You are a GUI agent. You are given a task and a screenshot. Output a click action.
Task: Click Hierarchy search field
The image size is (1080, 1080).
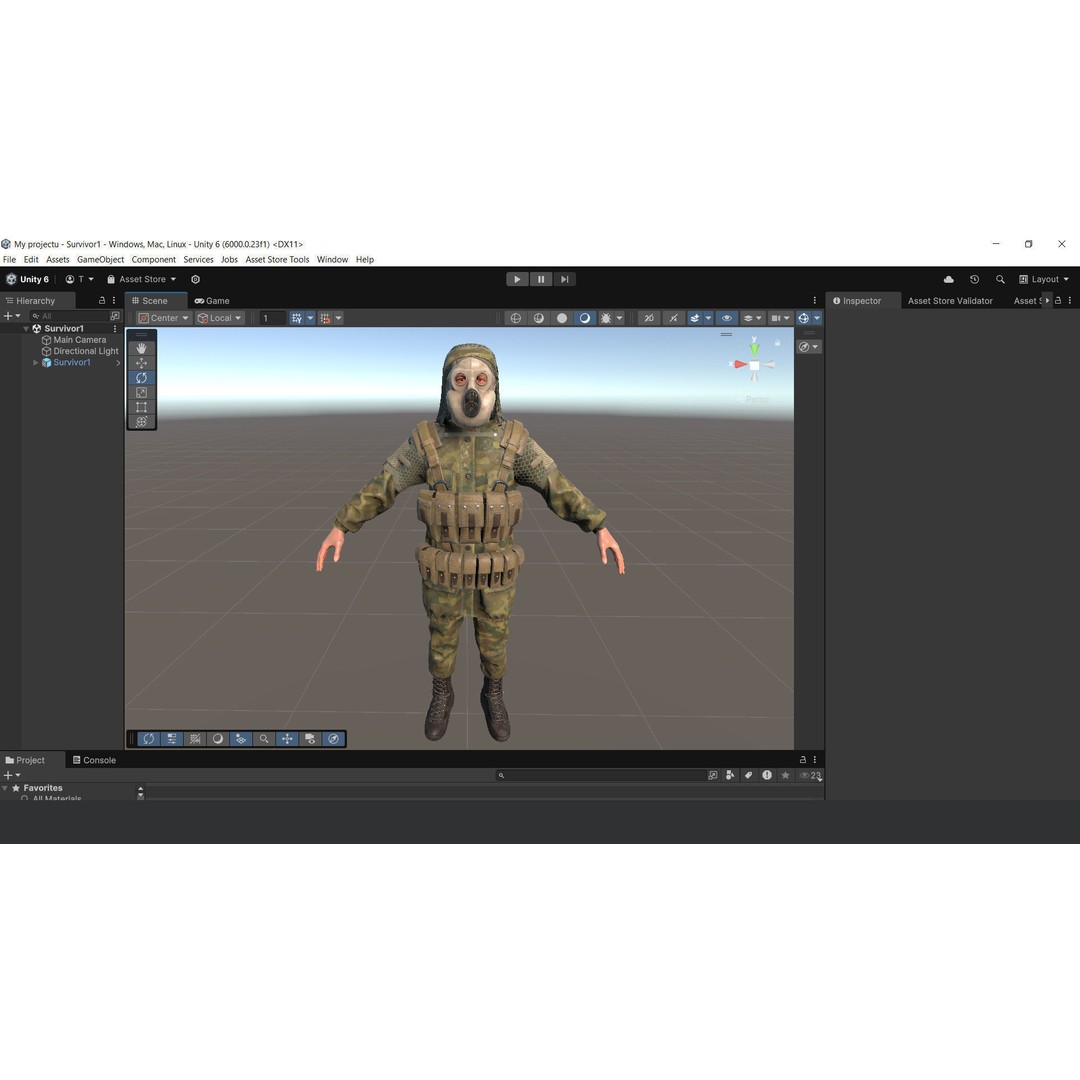pos(70,316)
